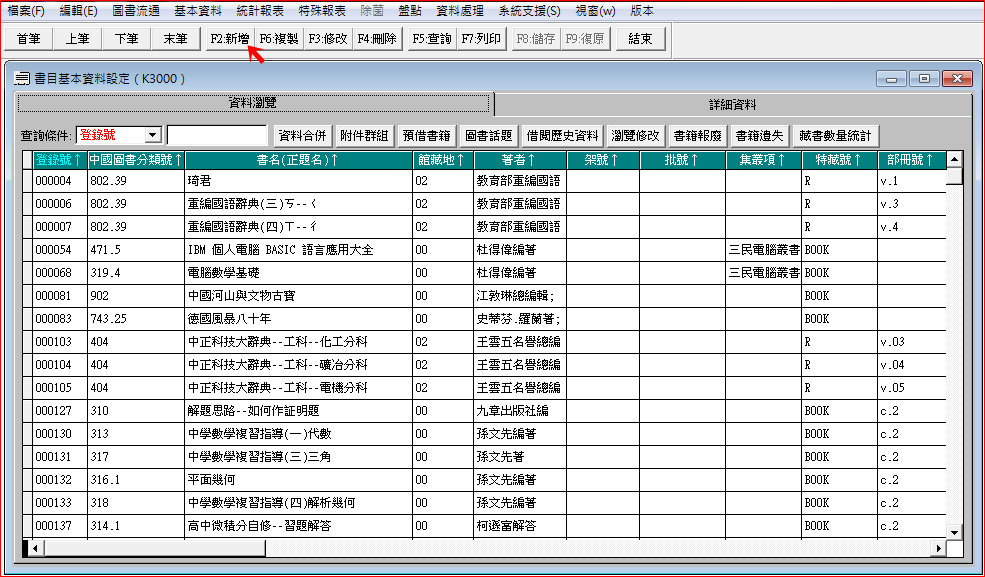985x577 pixels.
Task: Switch to the 詳細資料 tab
Action: point(732,104)
